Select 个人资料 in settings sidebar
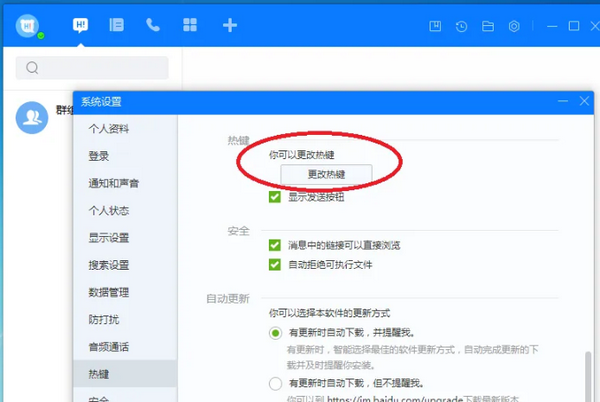The height and width of the screenshot is (402, 600). click(109, 129)
